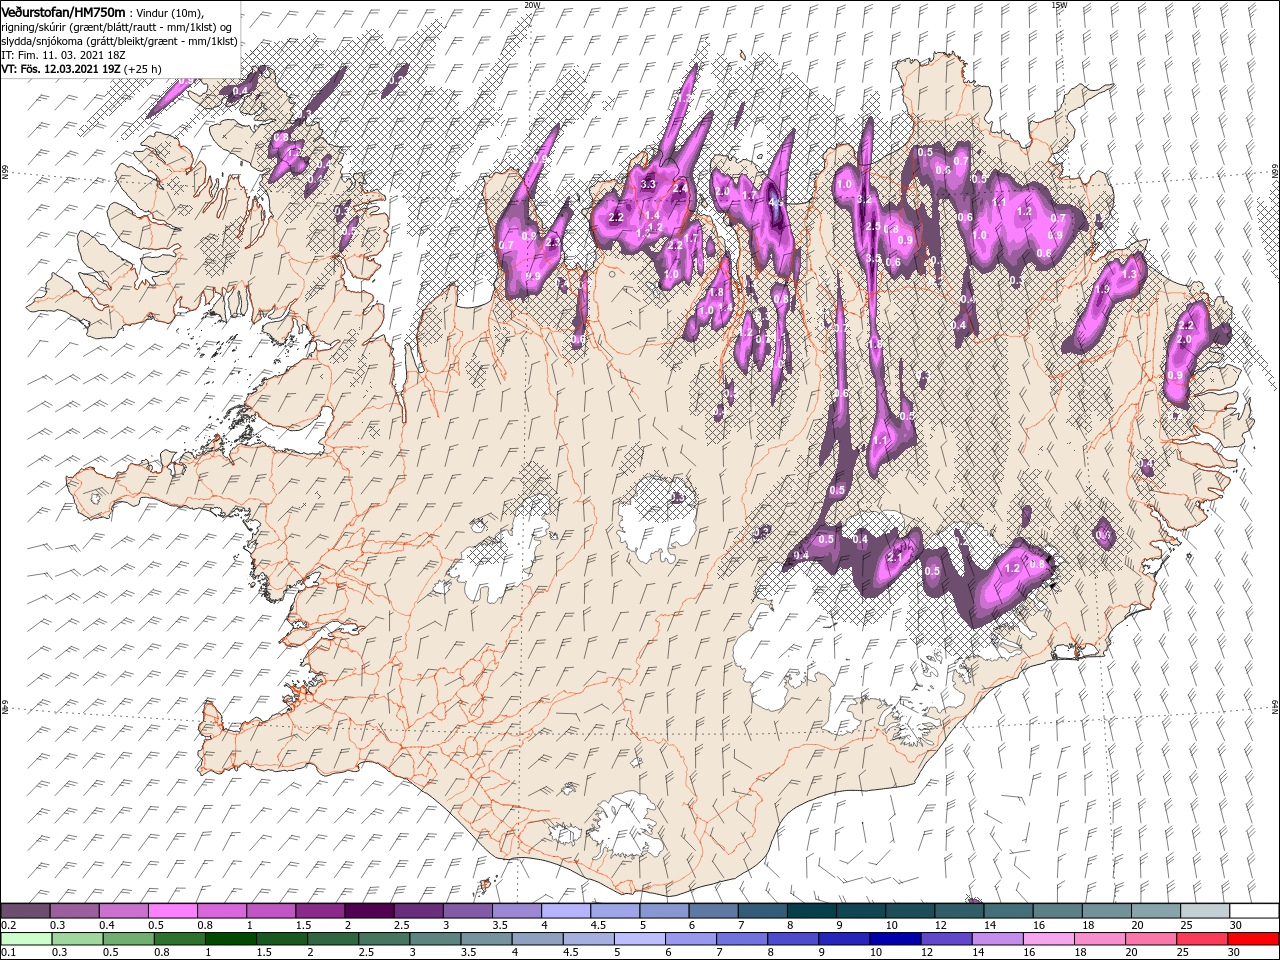Click the 2.5 label in bottom legend row

(x=367, y=953)
